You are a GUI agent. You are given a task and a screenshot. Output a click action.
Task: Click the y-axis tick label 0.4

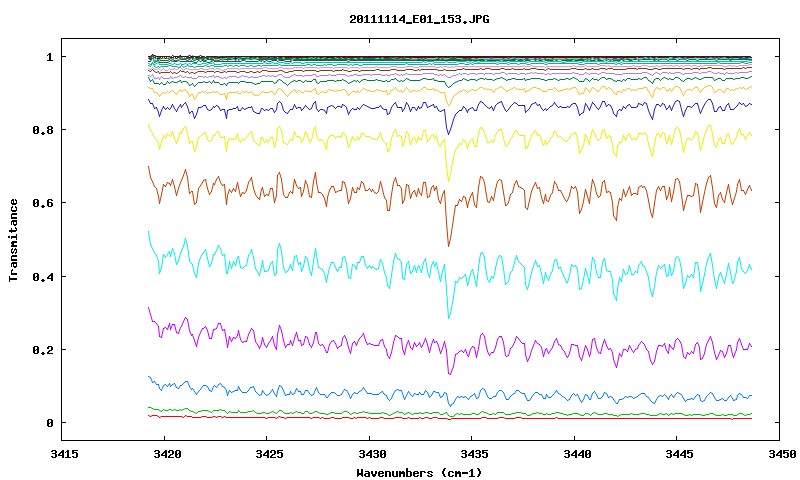(43, 276)
